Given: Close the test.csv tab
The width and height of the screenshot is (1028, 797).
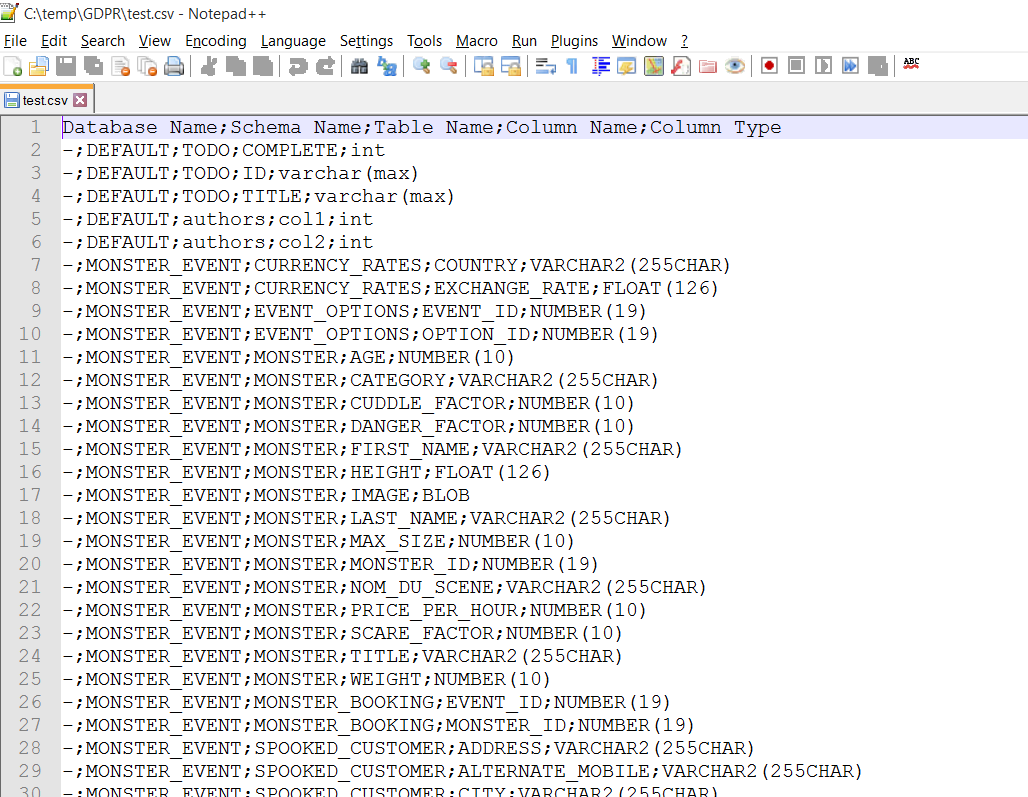Looking at the screenshot, I should (80, 100).
